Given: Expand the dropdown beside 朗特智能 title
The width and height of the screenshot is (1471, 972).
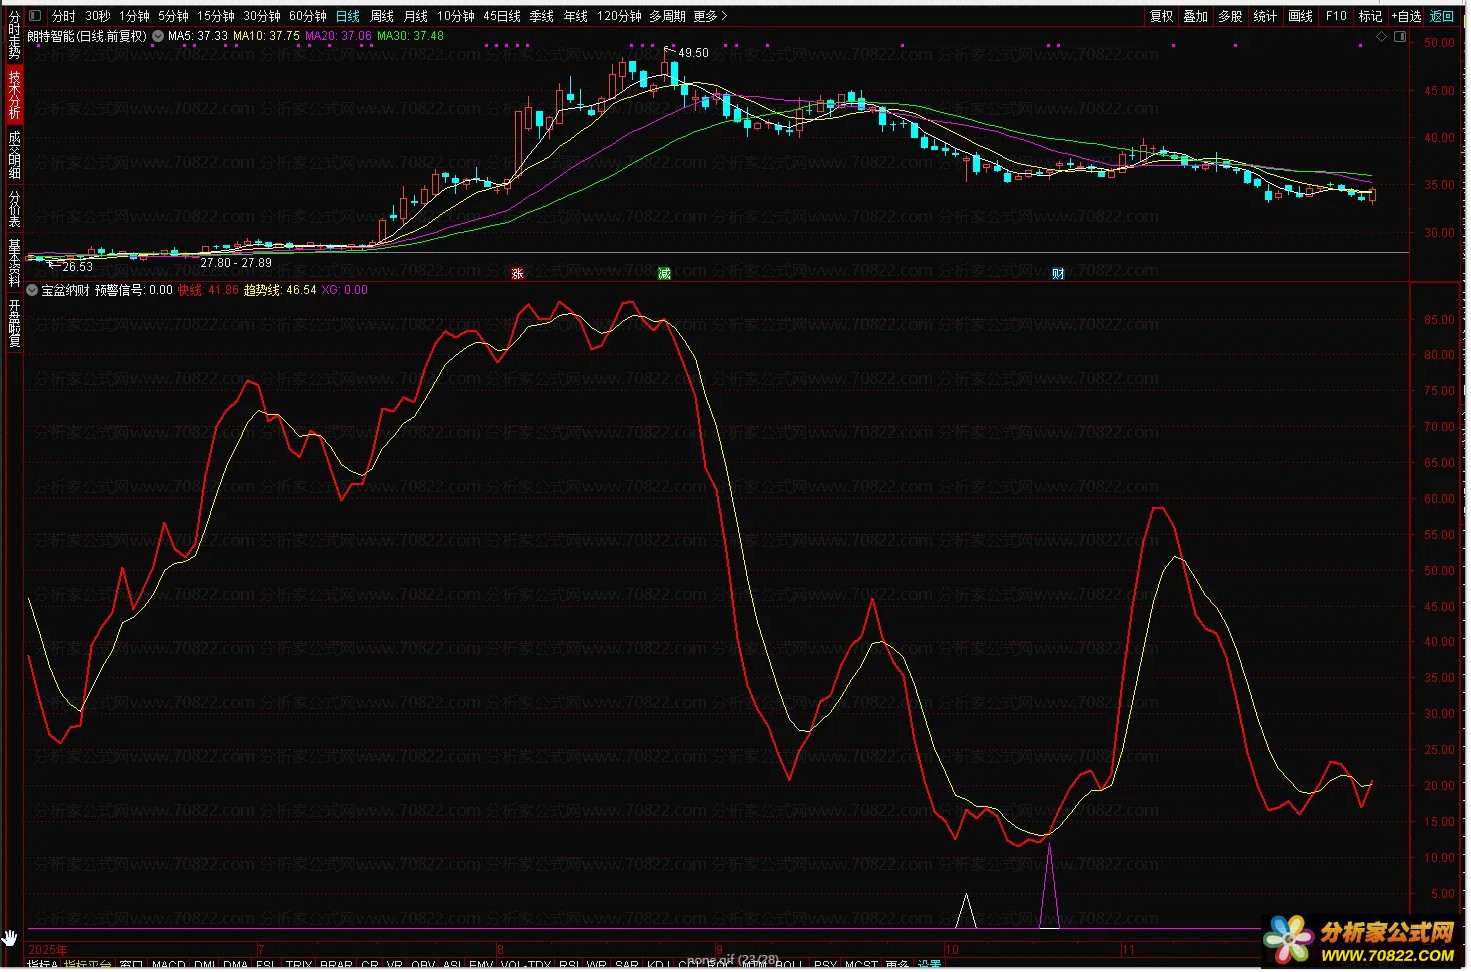Looking at the screenshot, I should coord(158,36).
